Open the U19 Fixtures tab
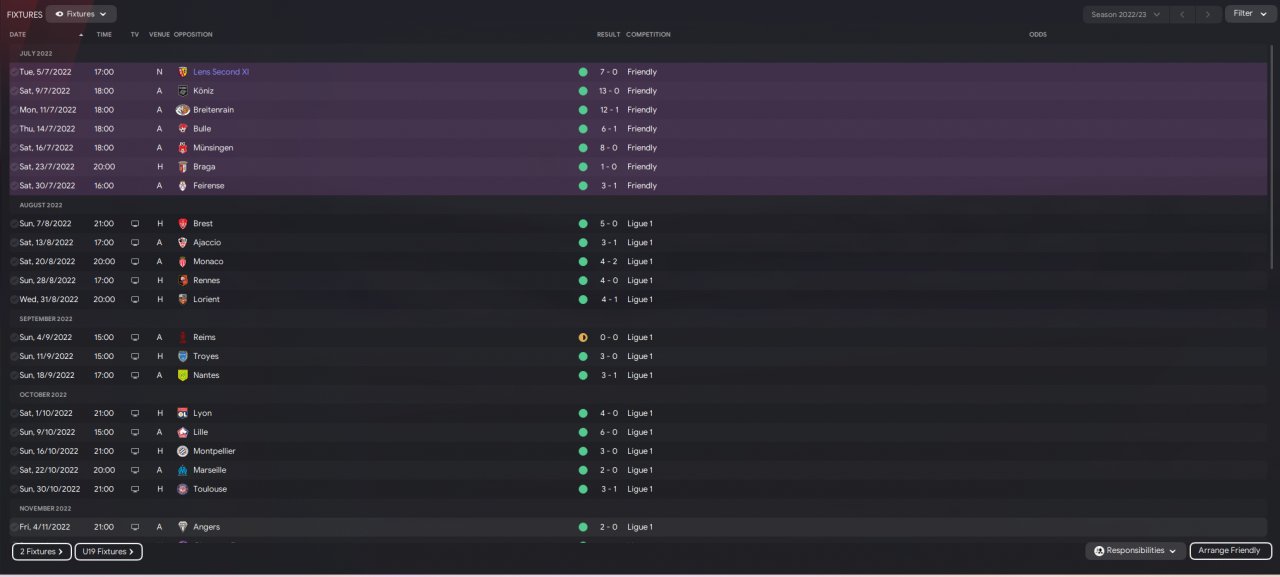Image resolution: width=1280 pixels, height=577 pixels. pos(109,551)
